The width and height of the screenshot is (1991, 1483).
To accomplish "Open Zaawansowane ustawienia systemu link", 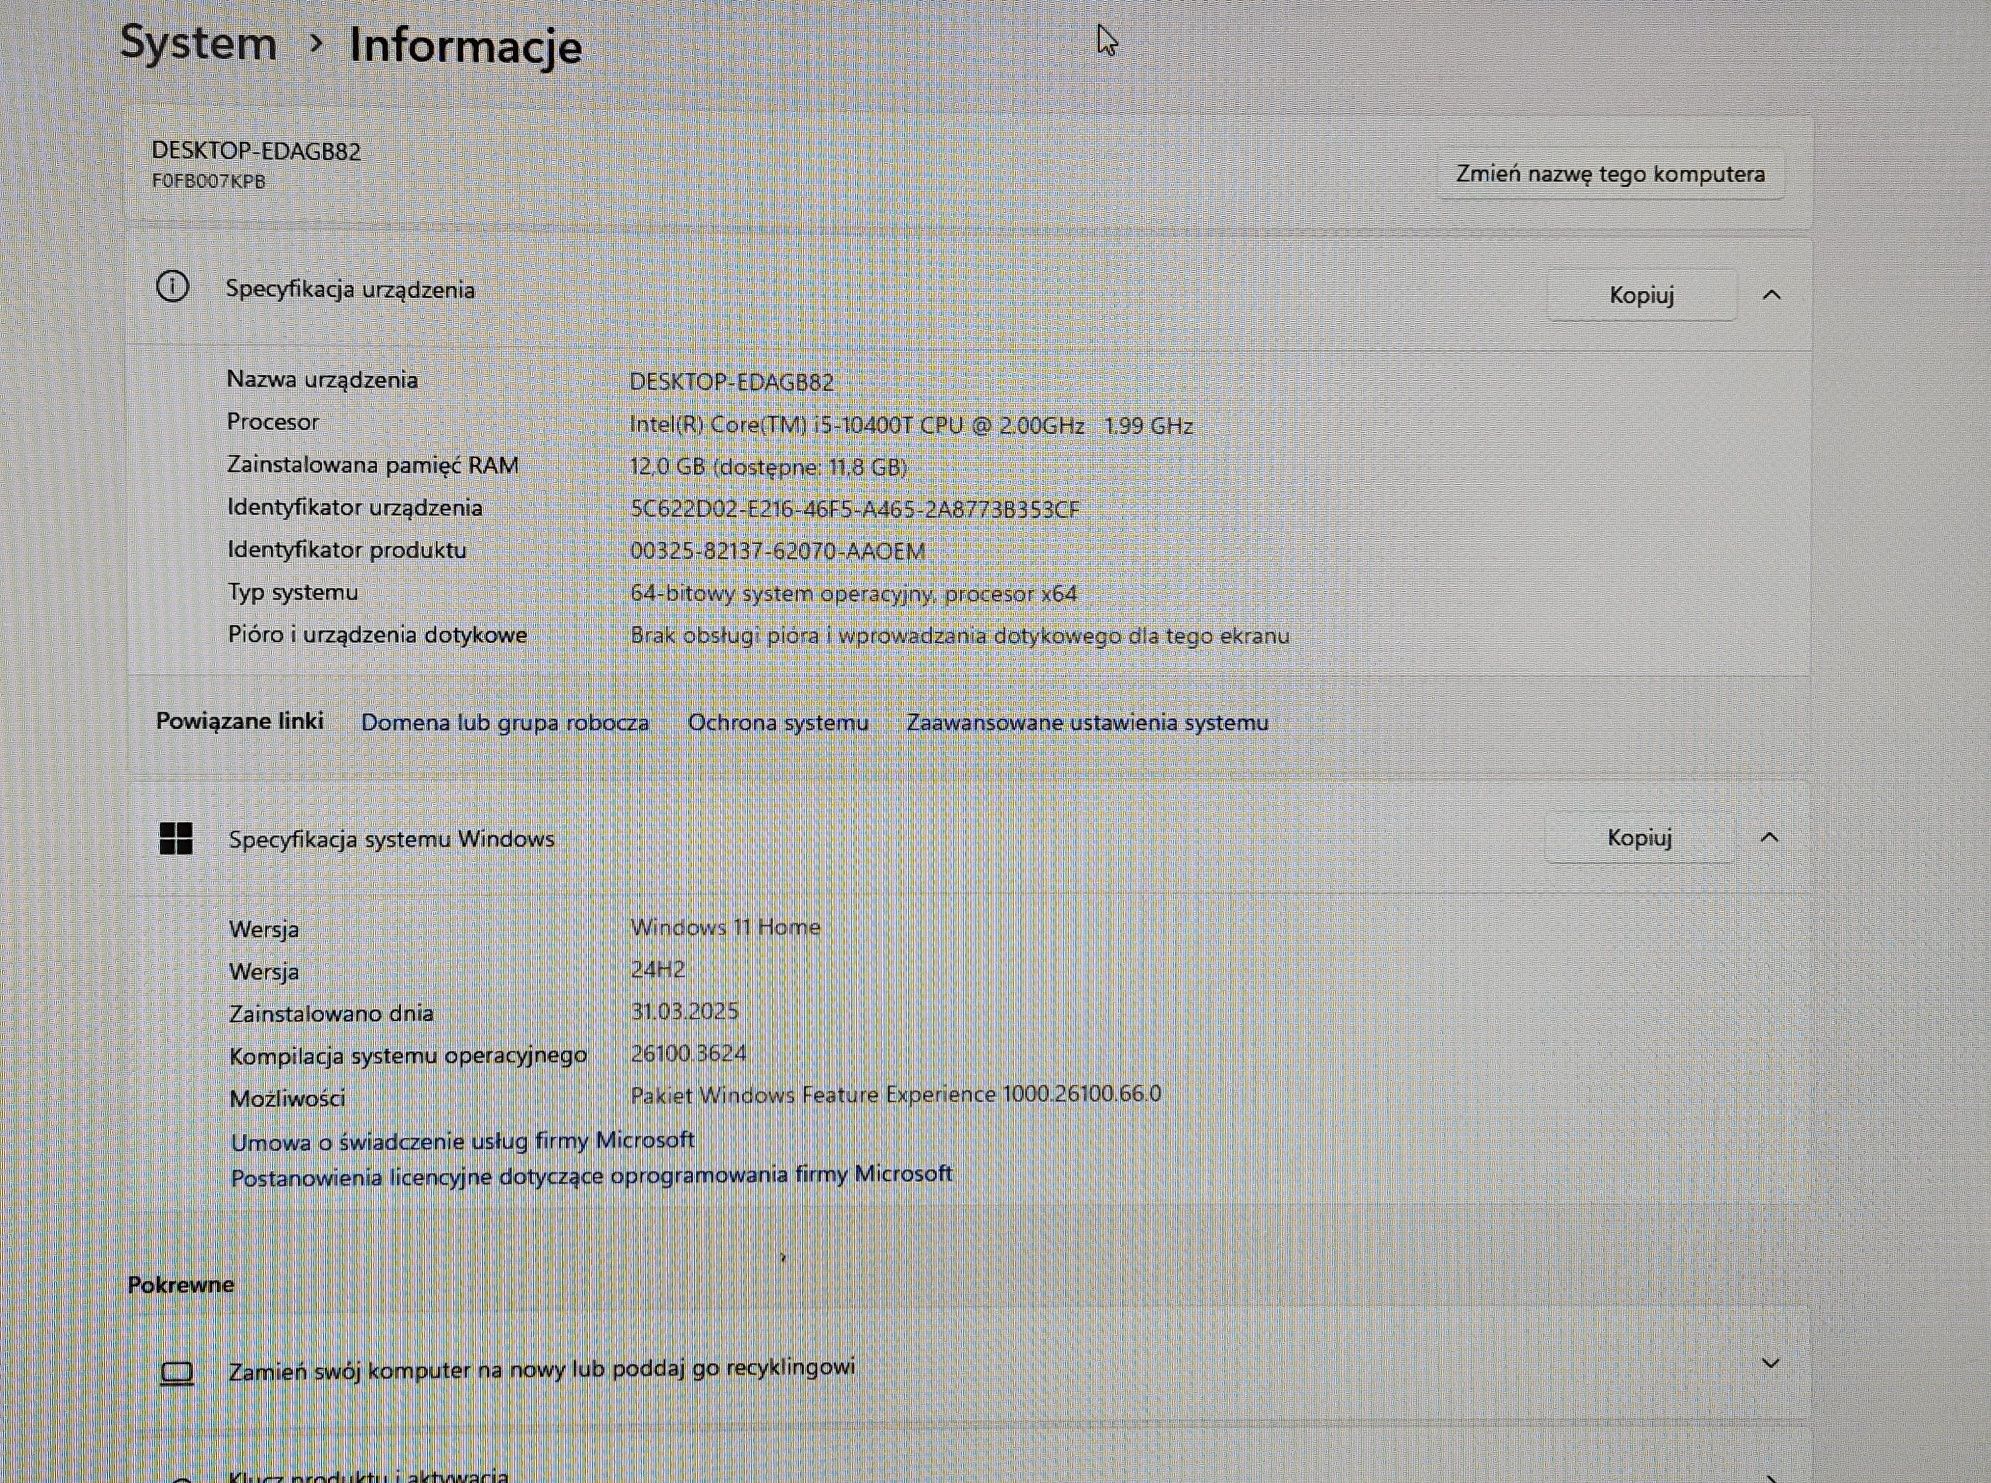I will [1087, 722].
